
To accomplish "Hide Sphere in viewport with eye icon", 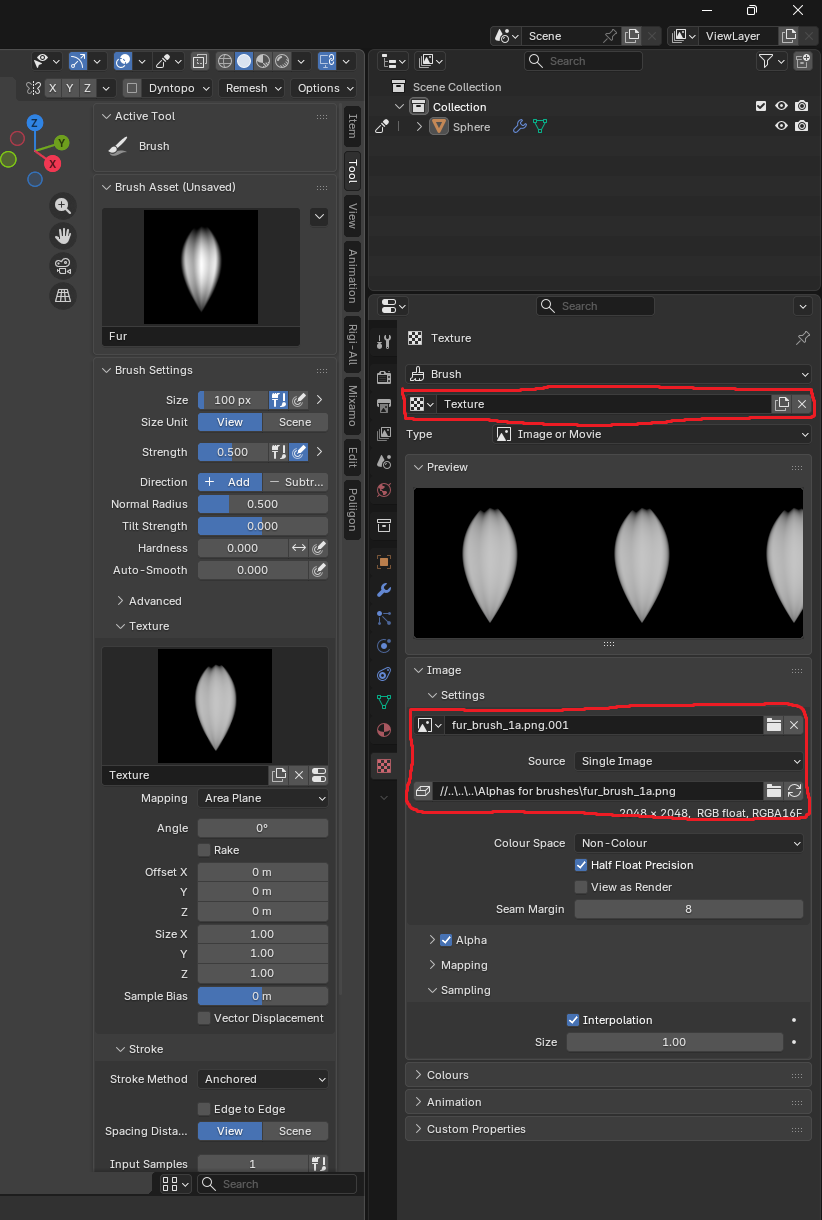I will click(x=782, y=127).
